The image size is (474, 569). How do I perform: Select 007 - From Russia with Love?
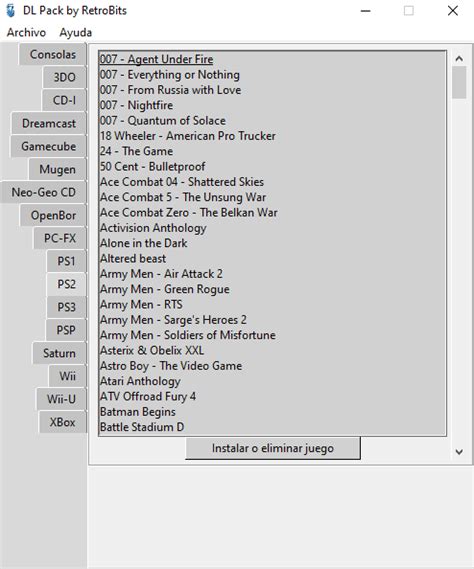point(272,90)
